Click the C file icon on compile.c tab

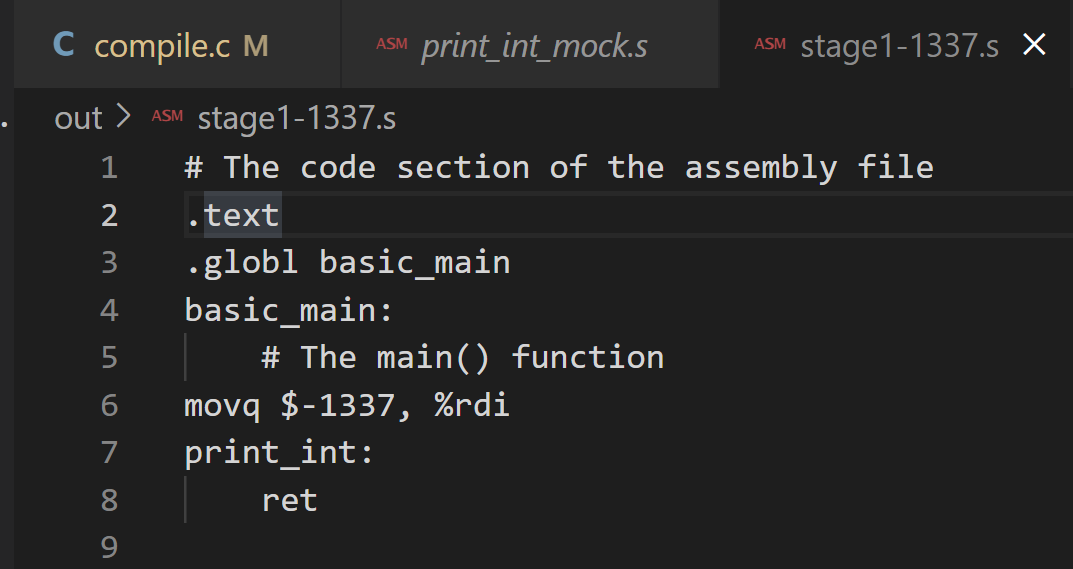[64, 45]
